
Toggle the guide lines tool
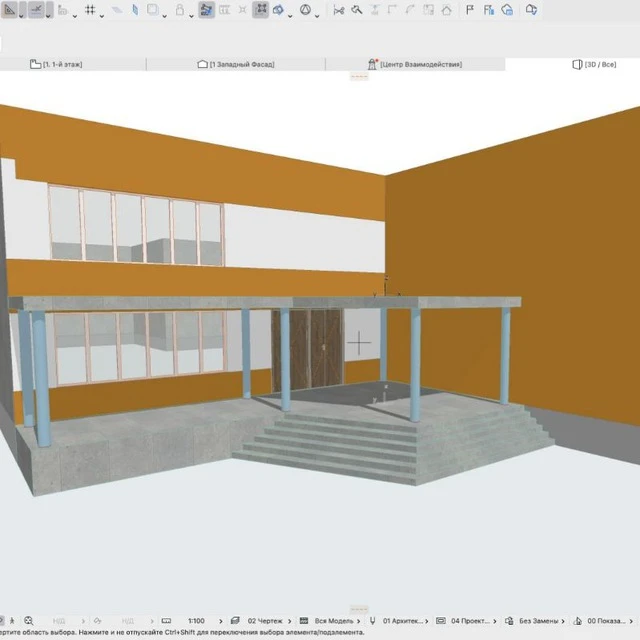37,10
